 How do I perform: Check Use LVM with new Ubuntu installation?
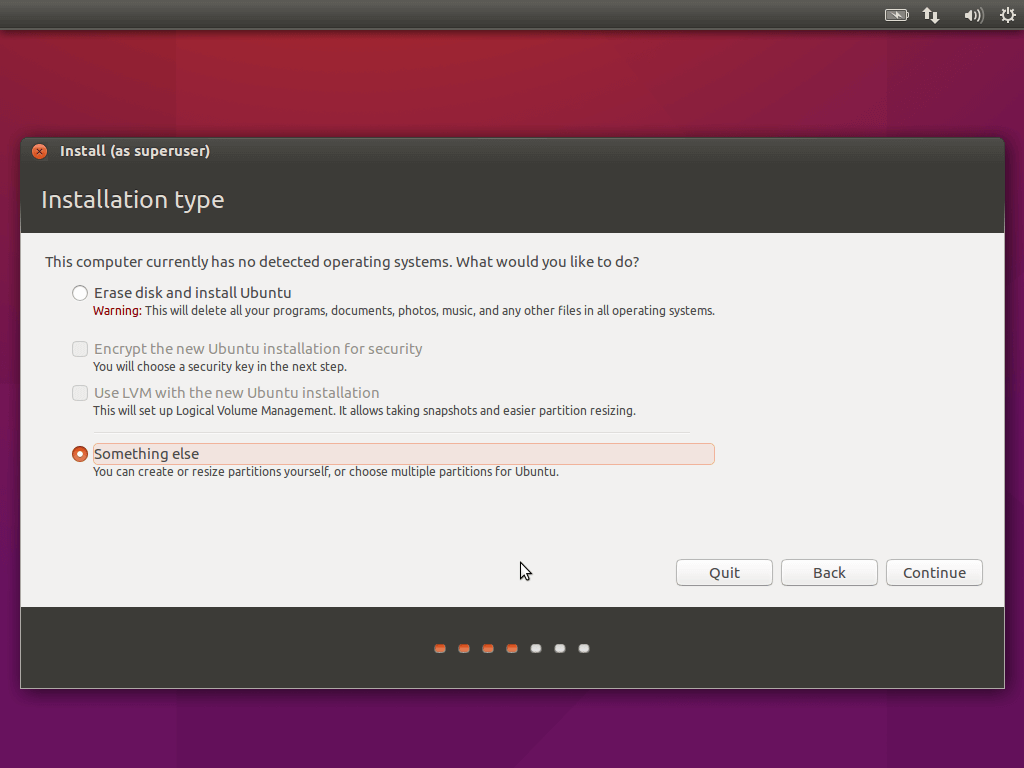pyautogui.click(x=80, y=392)
